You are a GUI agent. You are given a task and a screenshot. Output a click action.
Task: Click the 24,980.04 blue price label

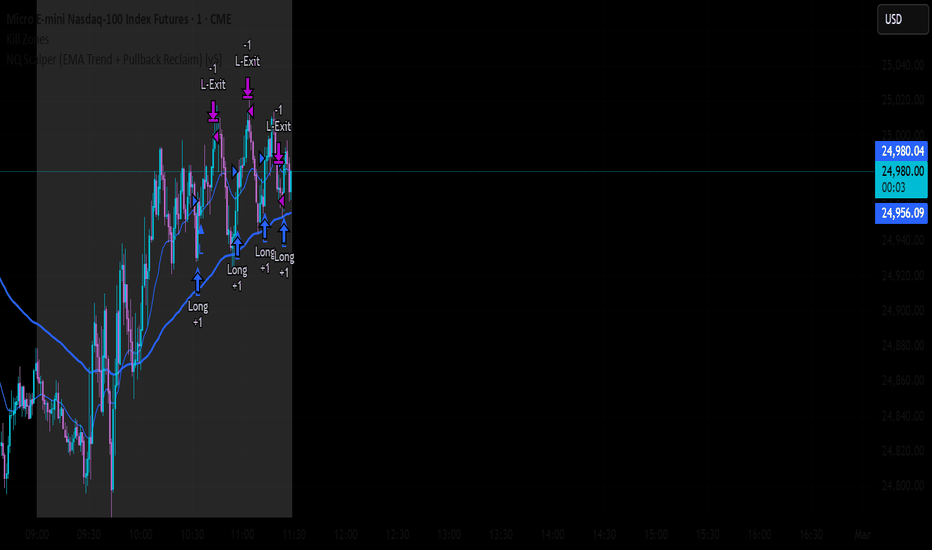(902, 151)
